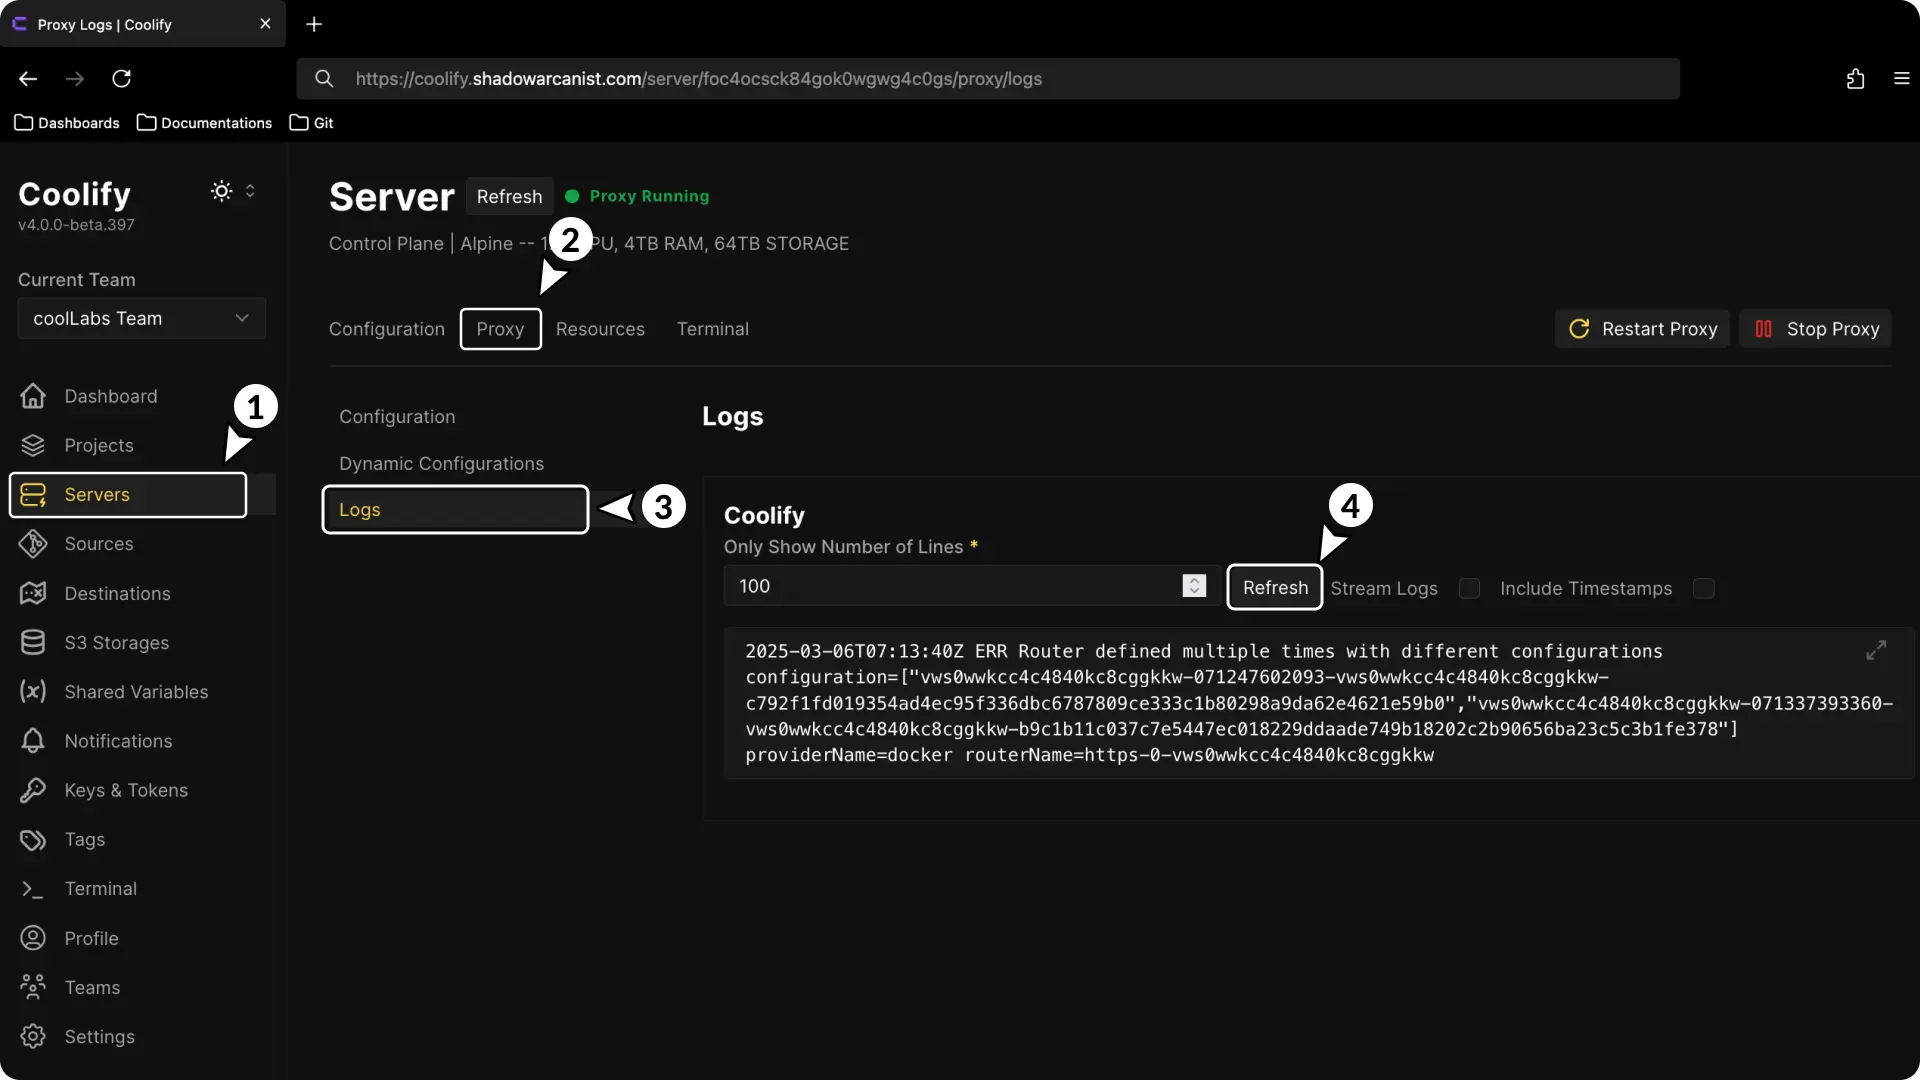Open the Notifications bell section
1920x1080 pixels.
[118, 741]
